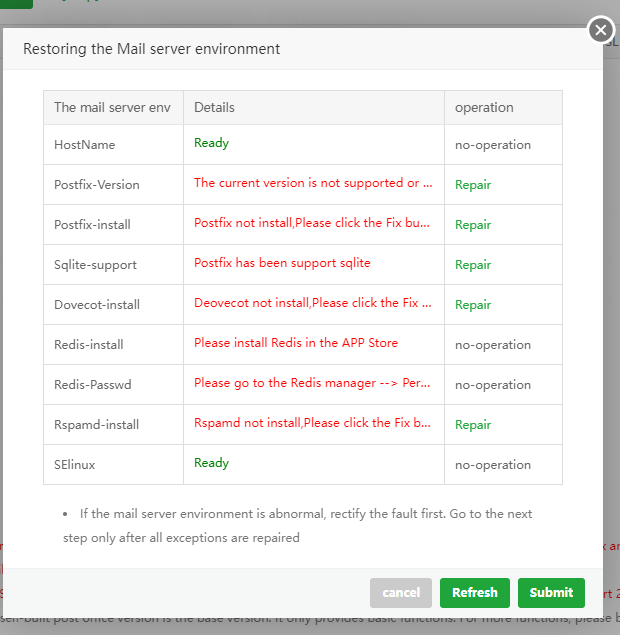The image size is (620, 635).
Task: Click Repair for Postfix-install
Action: click(x=473, y=225)
